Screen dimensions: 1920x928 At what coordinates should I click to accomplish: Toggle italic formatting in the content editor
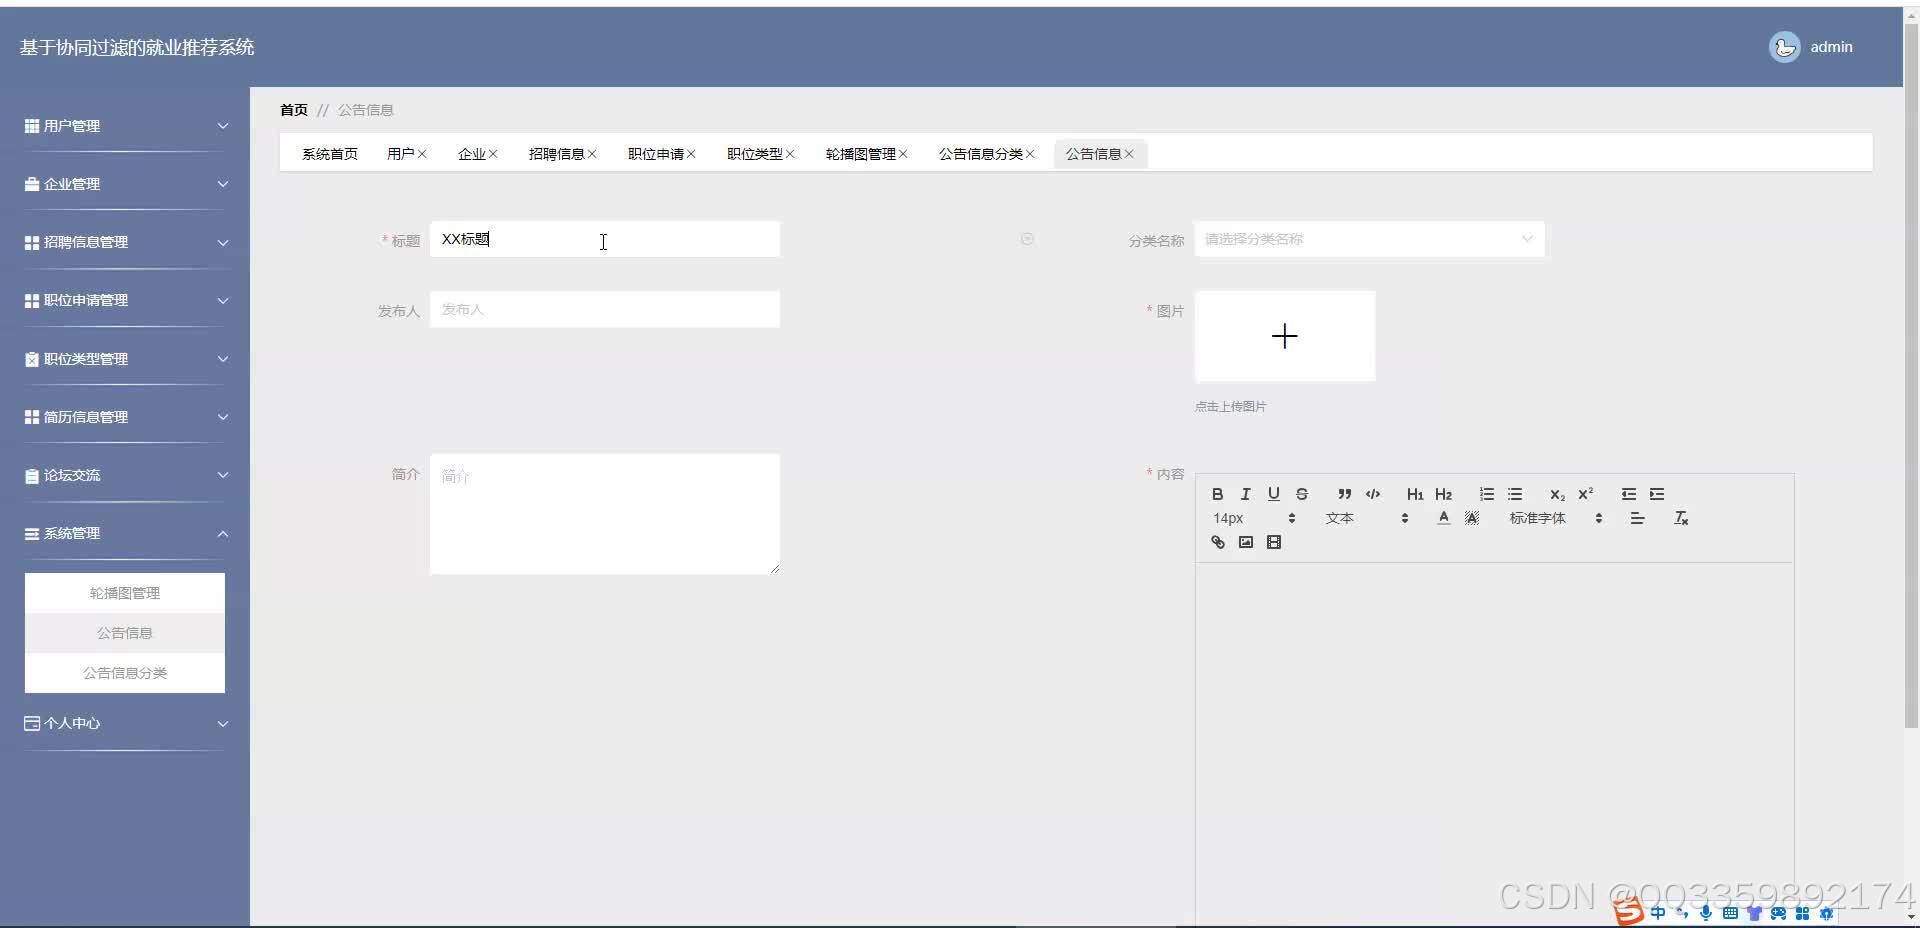(1245, 494)
